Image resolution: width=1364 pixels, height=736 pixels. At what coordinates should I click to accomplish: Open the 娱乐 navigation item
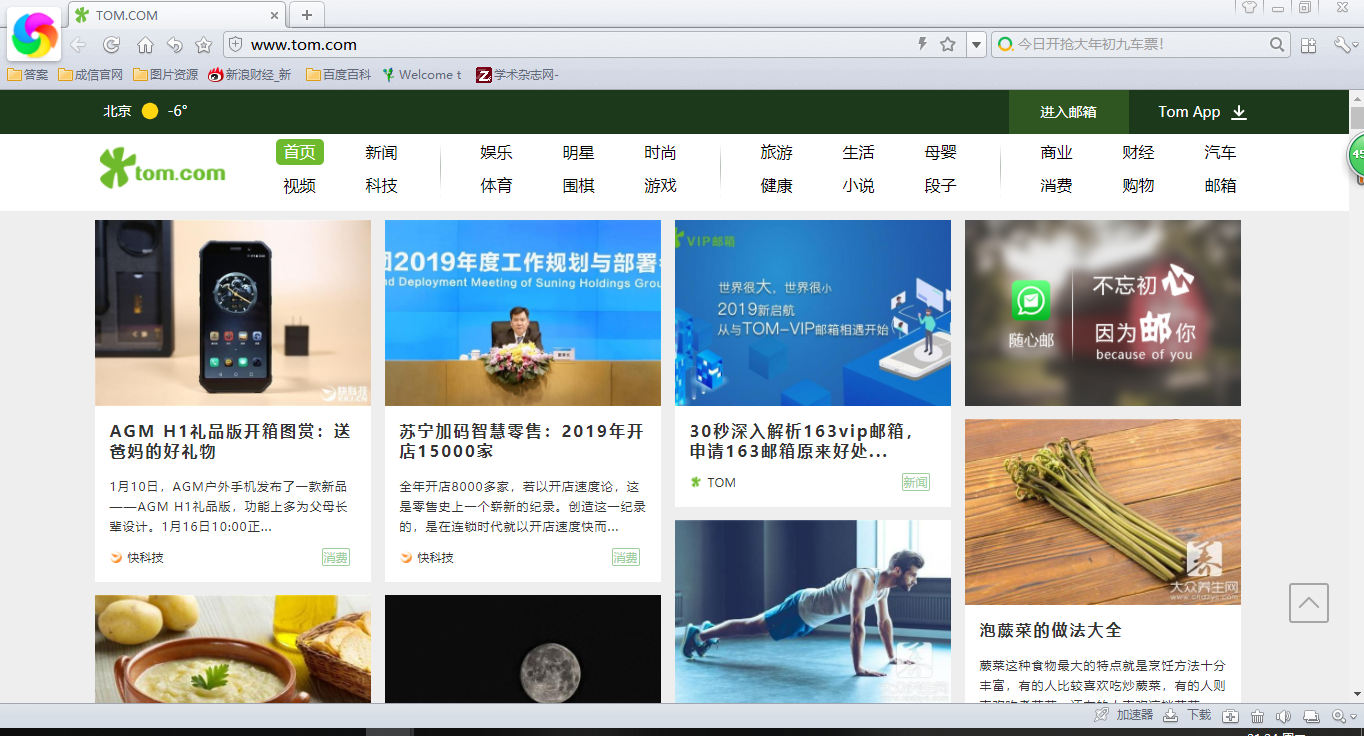(x=496, y=152)
